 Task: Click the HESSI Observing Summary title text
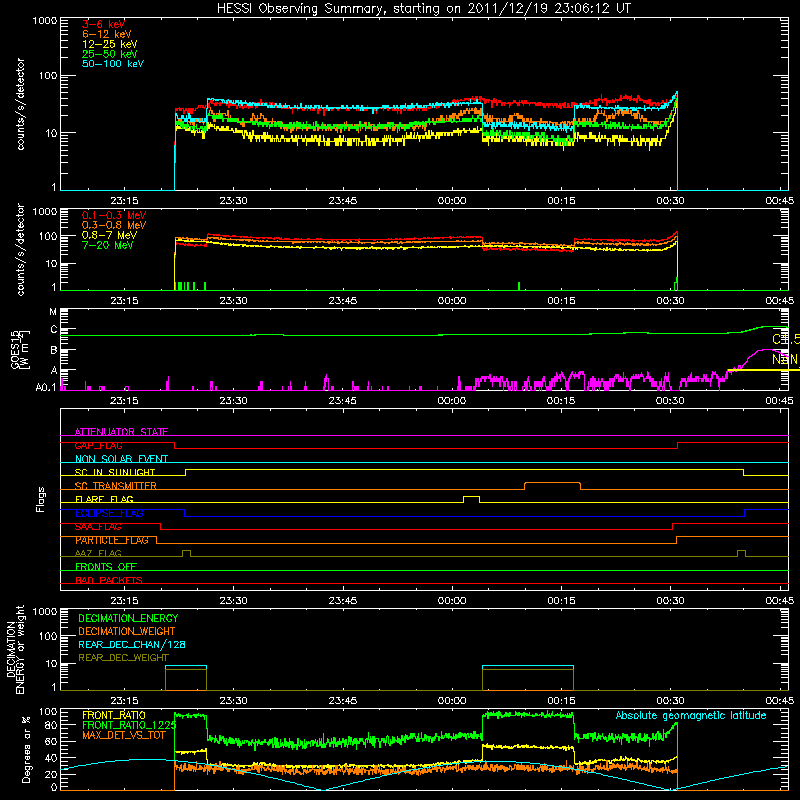(x=423, y=9)
